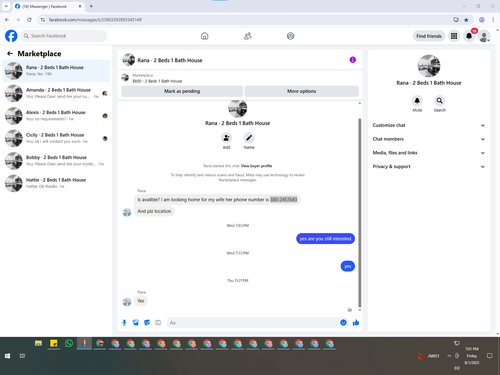
Task: Click the browser address bar
Action: pyautogui.click(x=247, y=20)
